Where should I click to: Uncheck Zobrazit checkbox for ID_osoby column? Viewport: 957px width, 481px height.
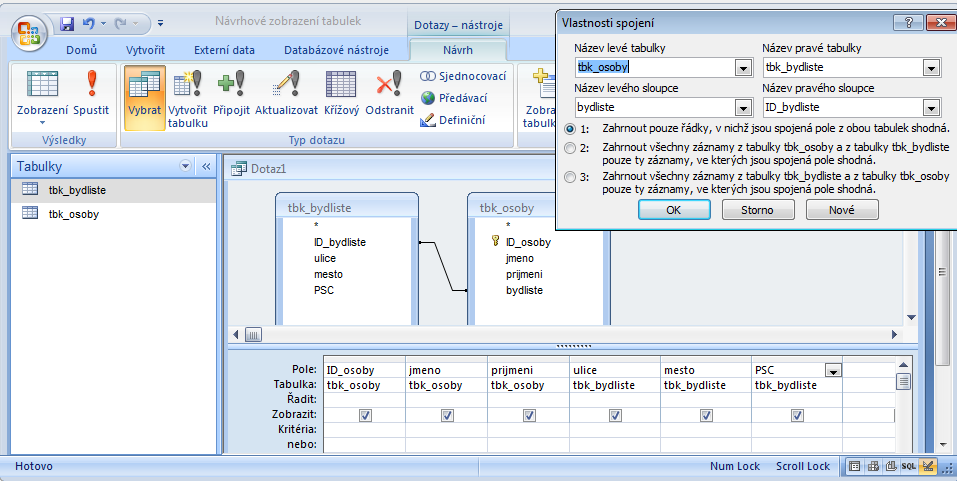point(364,414)
